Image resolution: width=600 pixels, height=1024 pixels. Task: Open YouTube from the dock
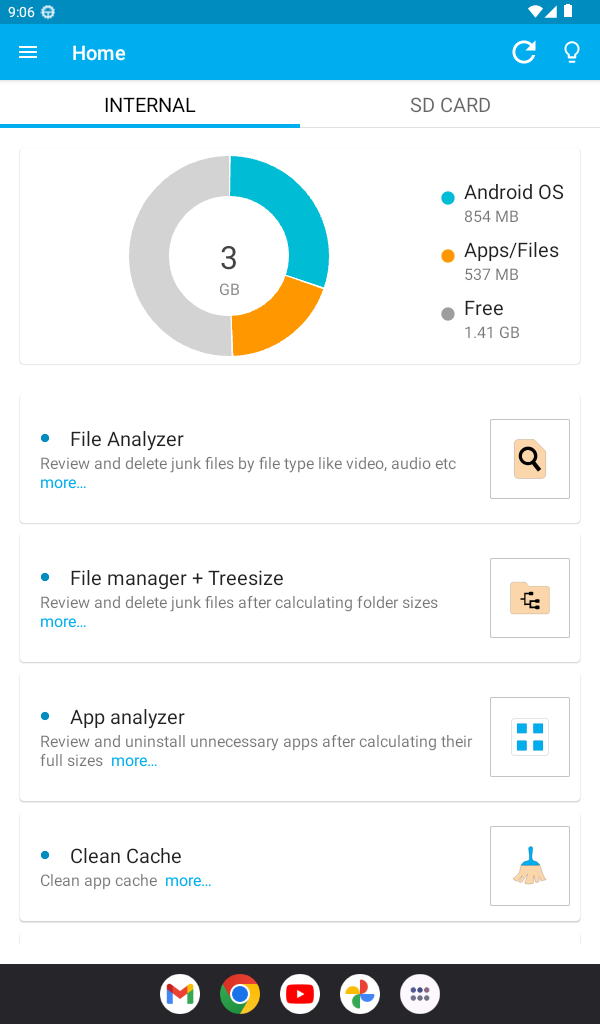coord(300,994)
